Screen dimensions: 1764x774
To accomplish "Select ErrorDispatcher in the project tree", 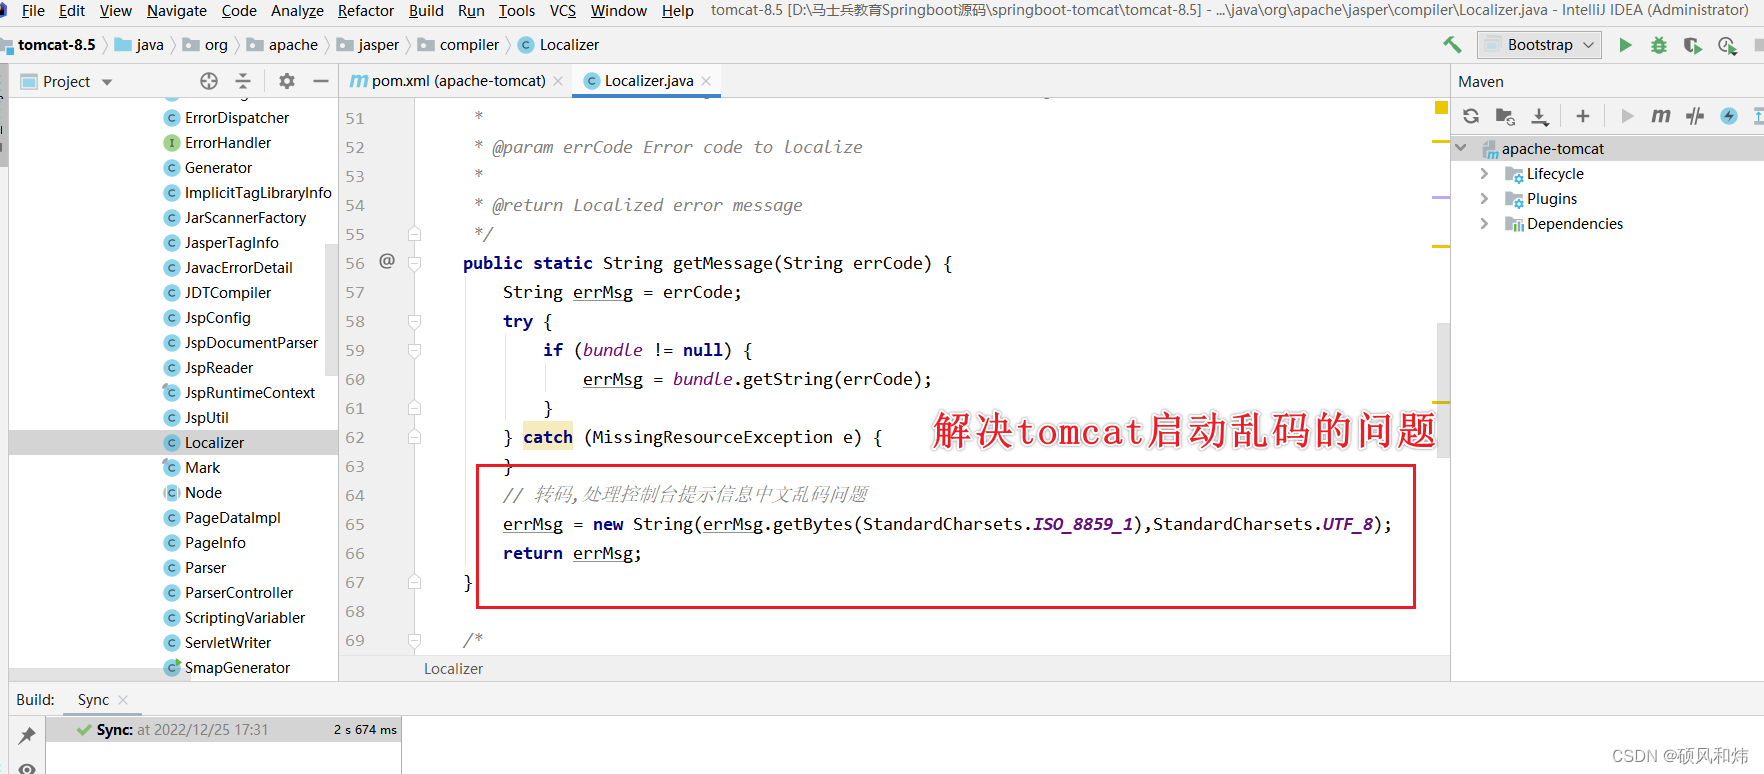I will 237,118.
